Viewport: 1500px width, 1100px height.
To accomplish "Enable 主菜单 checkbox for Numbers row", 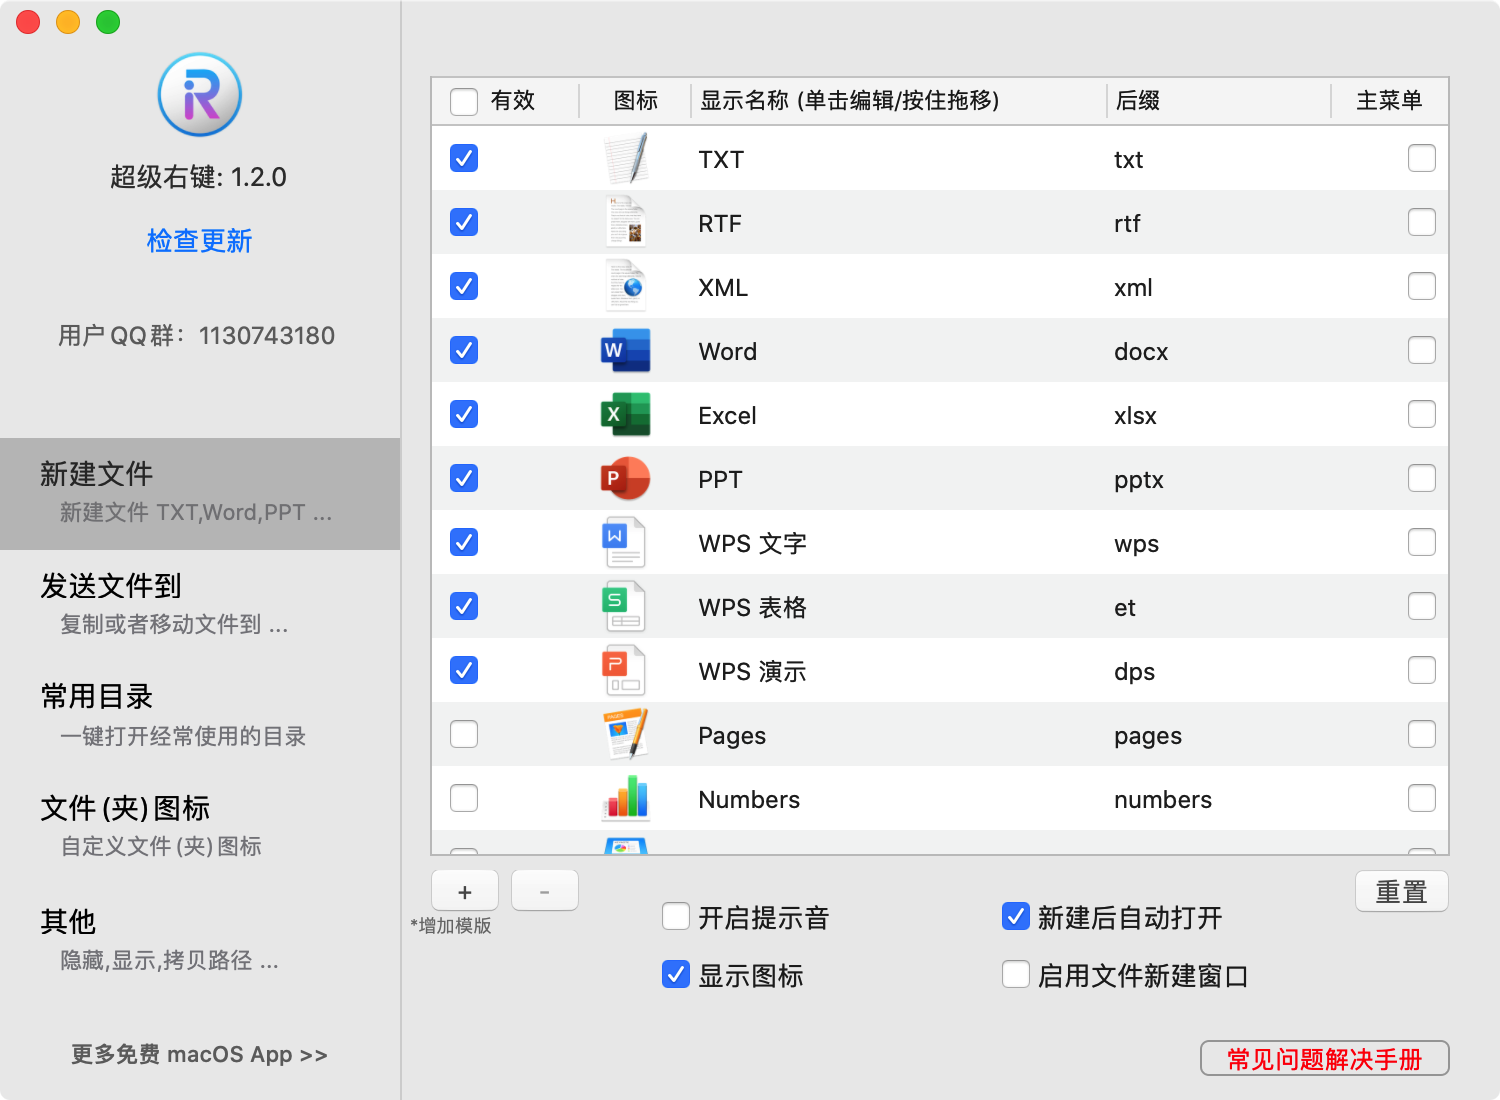I will tap(1422, 798).
